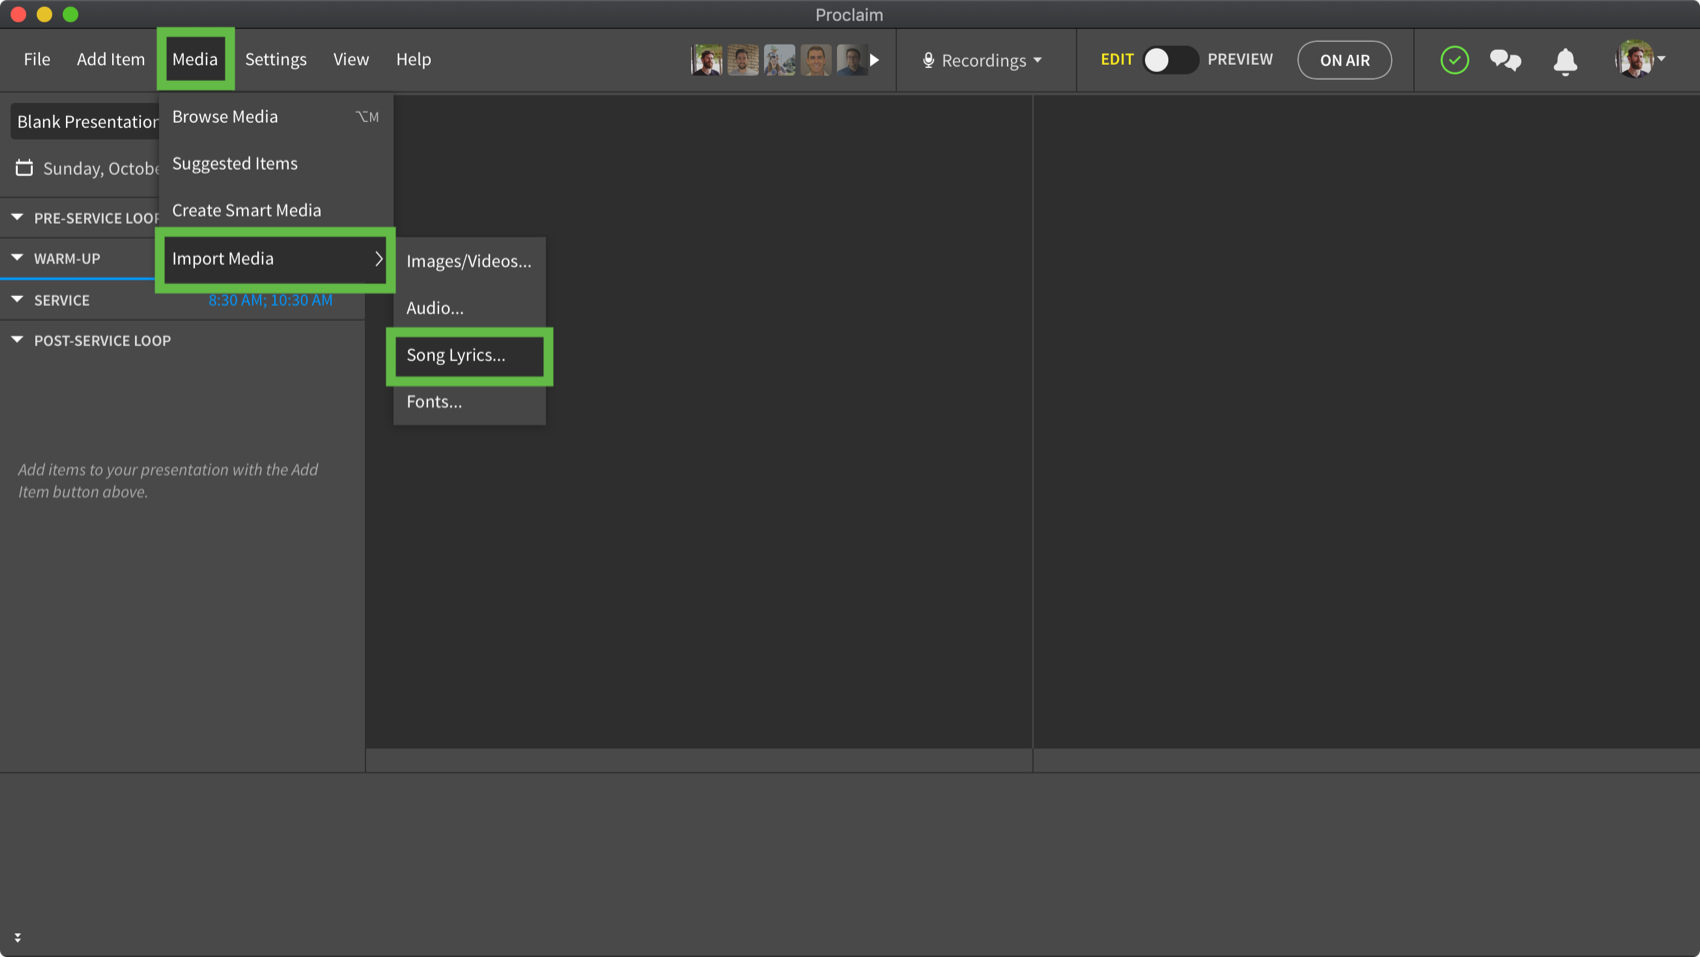Click the calendar icon beside the date
The image size is (1700, 957).
(x=24, y=168)
